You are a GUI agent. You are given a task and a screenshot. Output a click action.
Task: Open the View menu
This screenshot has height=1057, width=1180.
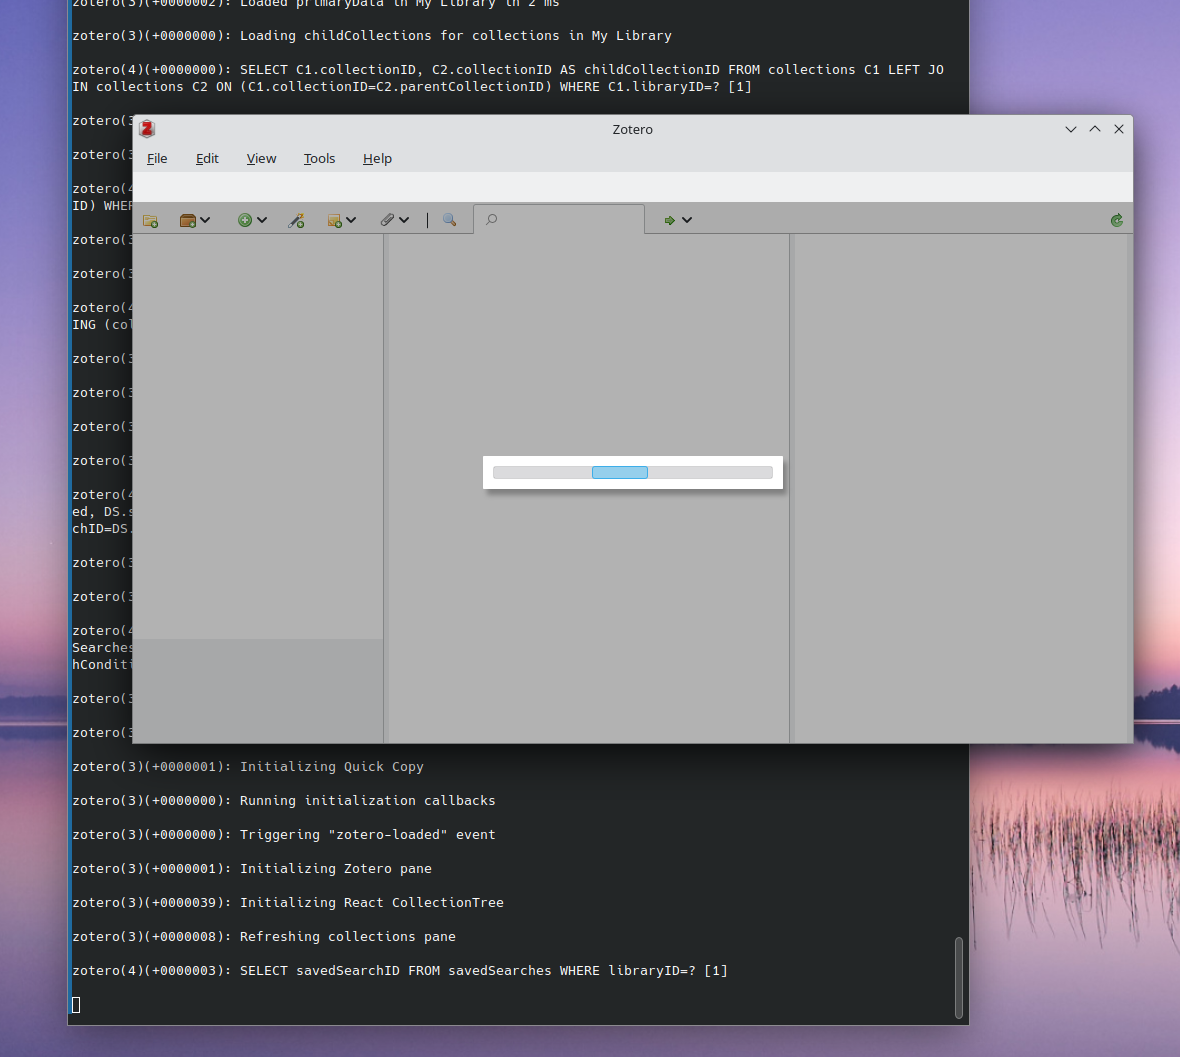pyautogui.click(x=261, y=159)
